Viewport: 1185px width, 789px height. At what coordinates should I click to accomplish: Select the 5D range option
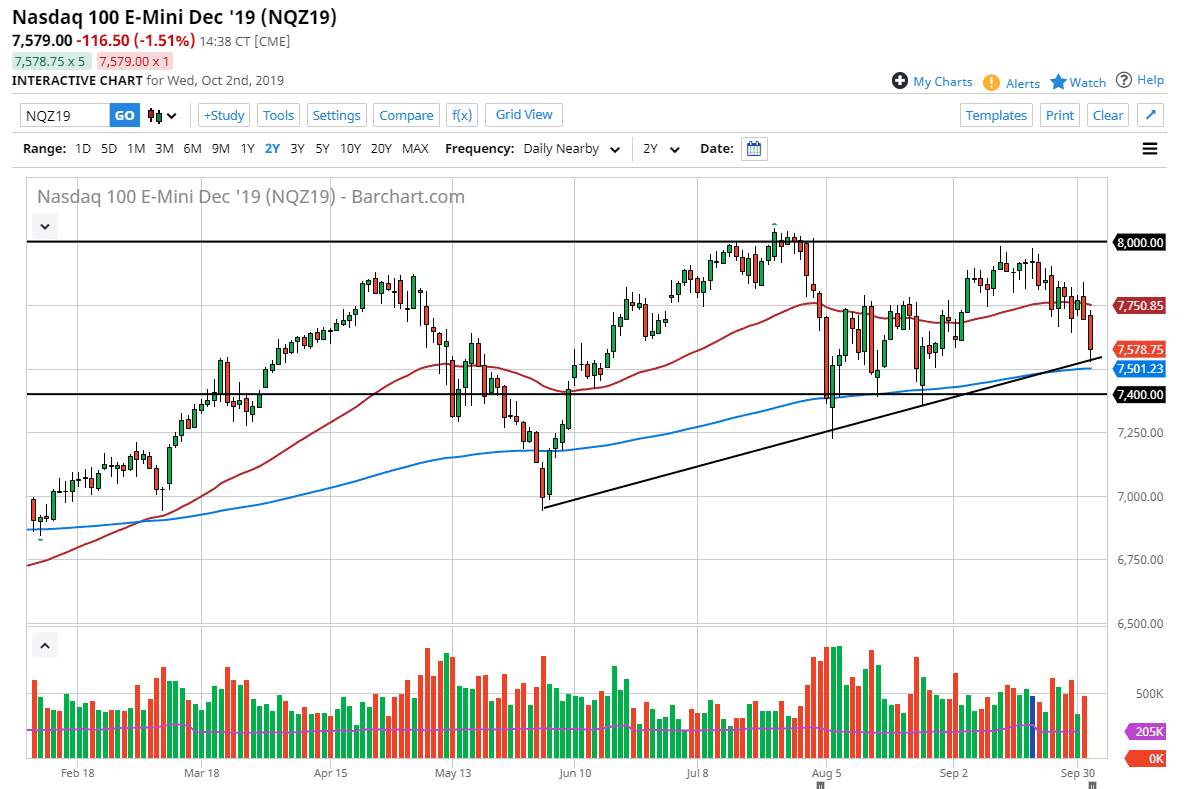point(110,148)
